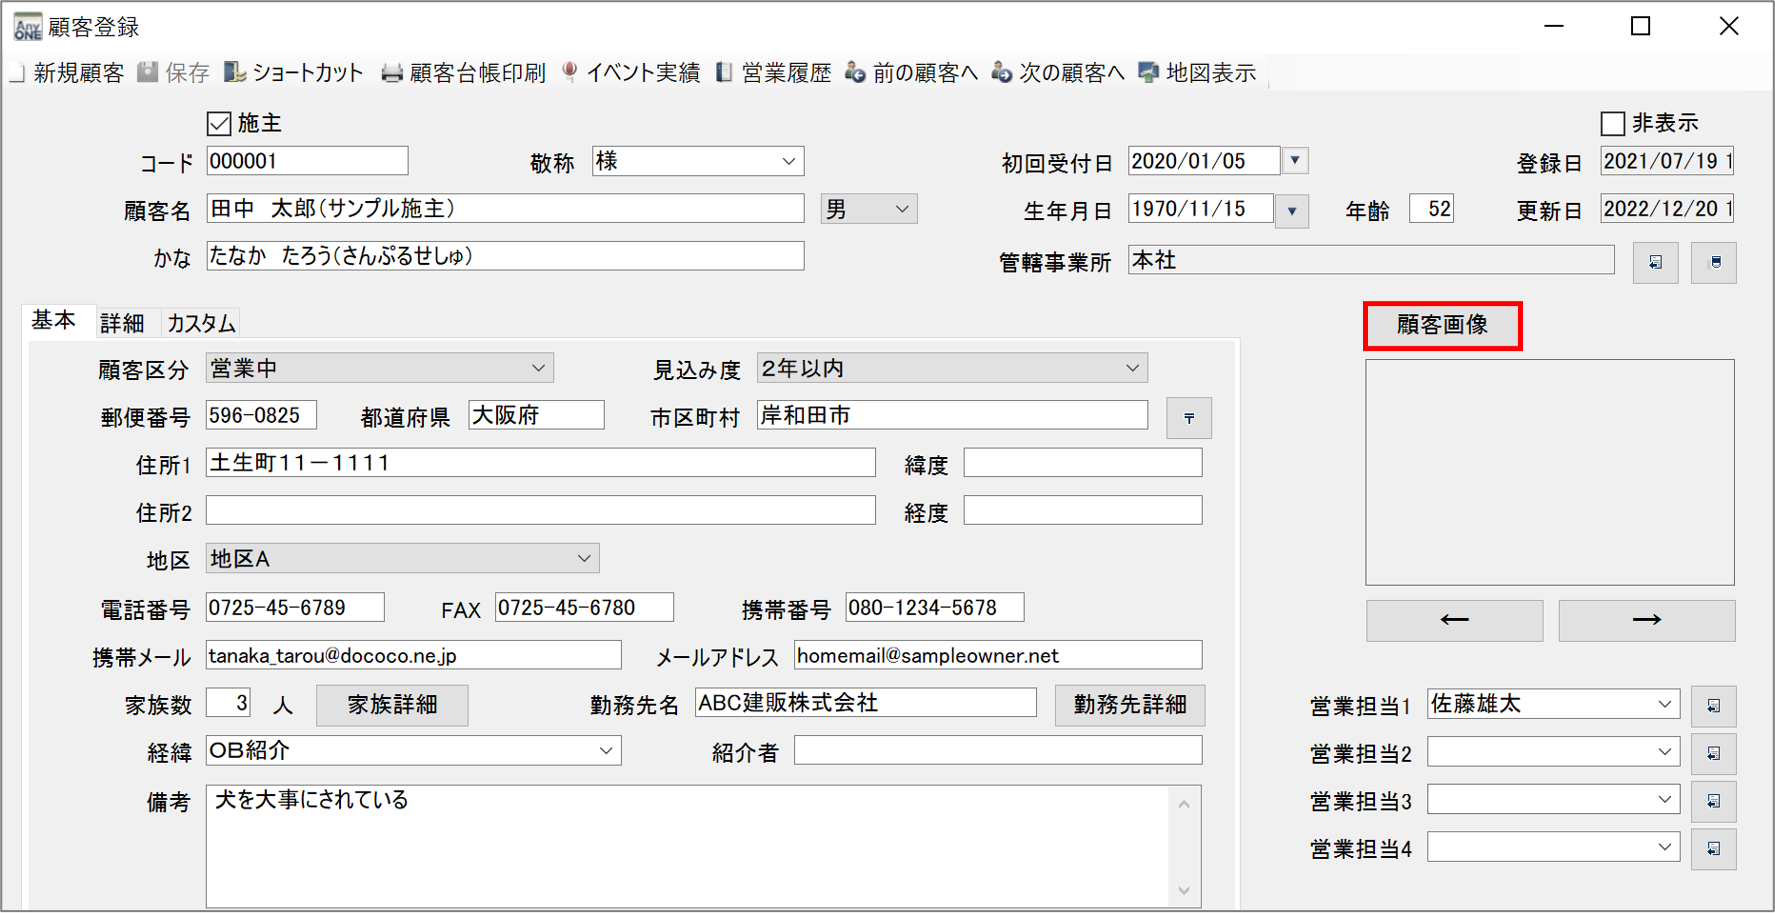Screen dimensions: 1775x913
Task: Open イベント実績 event results
Action: coord(631,73)
